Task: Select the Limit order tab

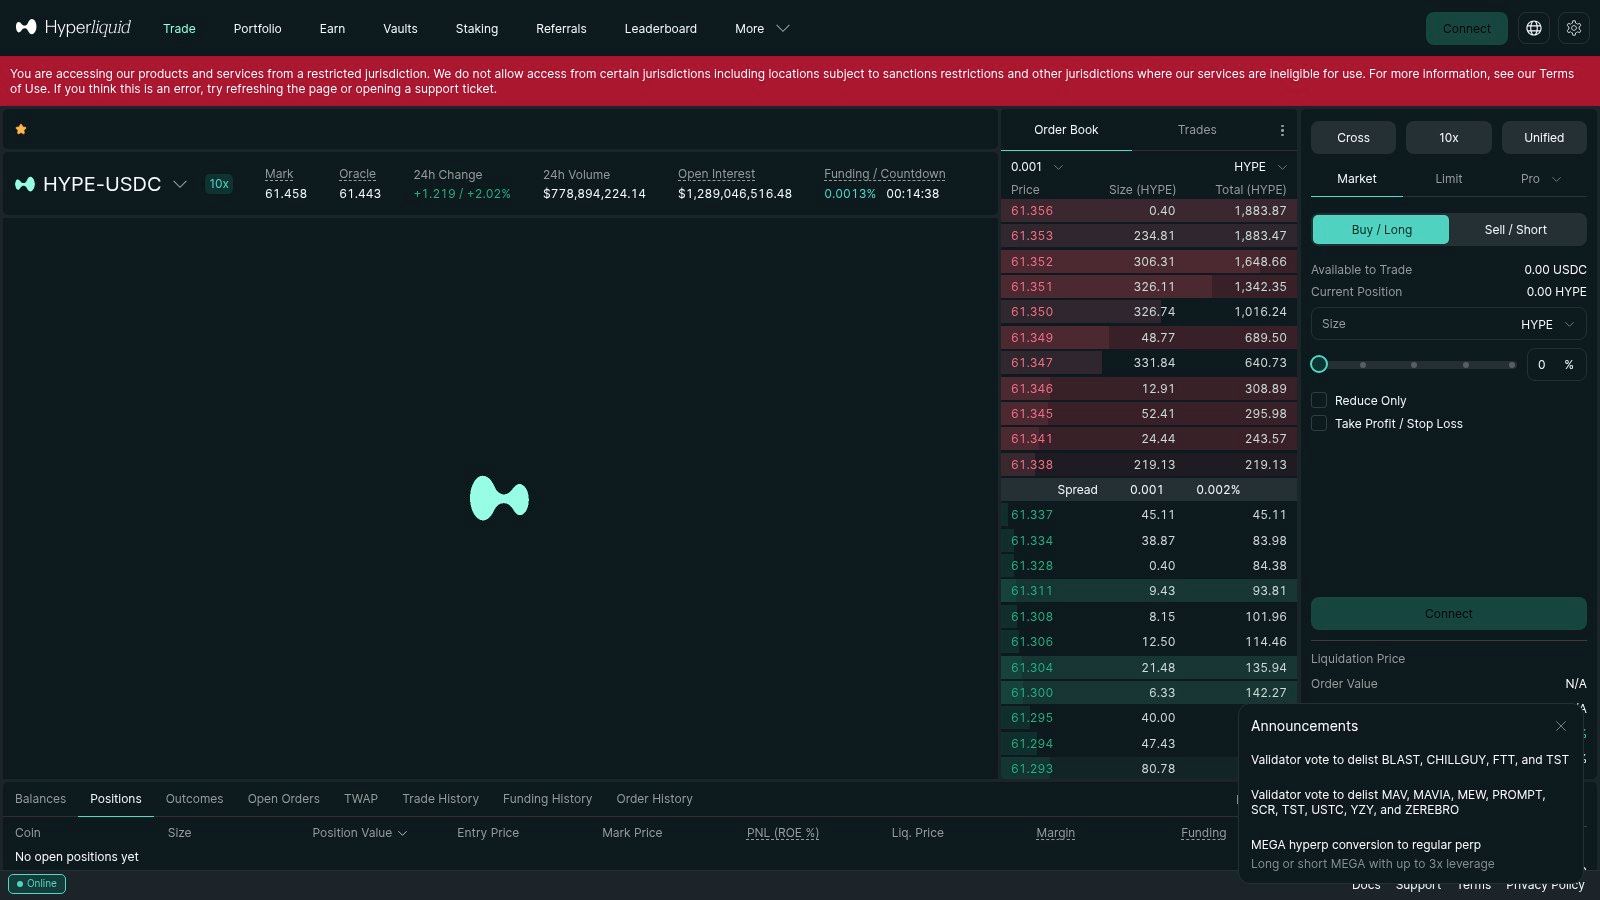Action: pyautogui.click(x=1448, y=179)
